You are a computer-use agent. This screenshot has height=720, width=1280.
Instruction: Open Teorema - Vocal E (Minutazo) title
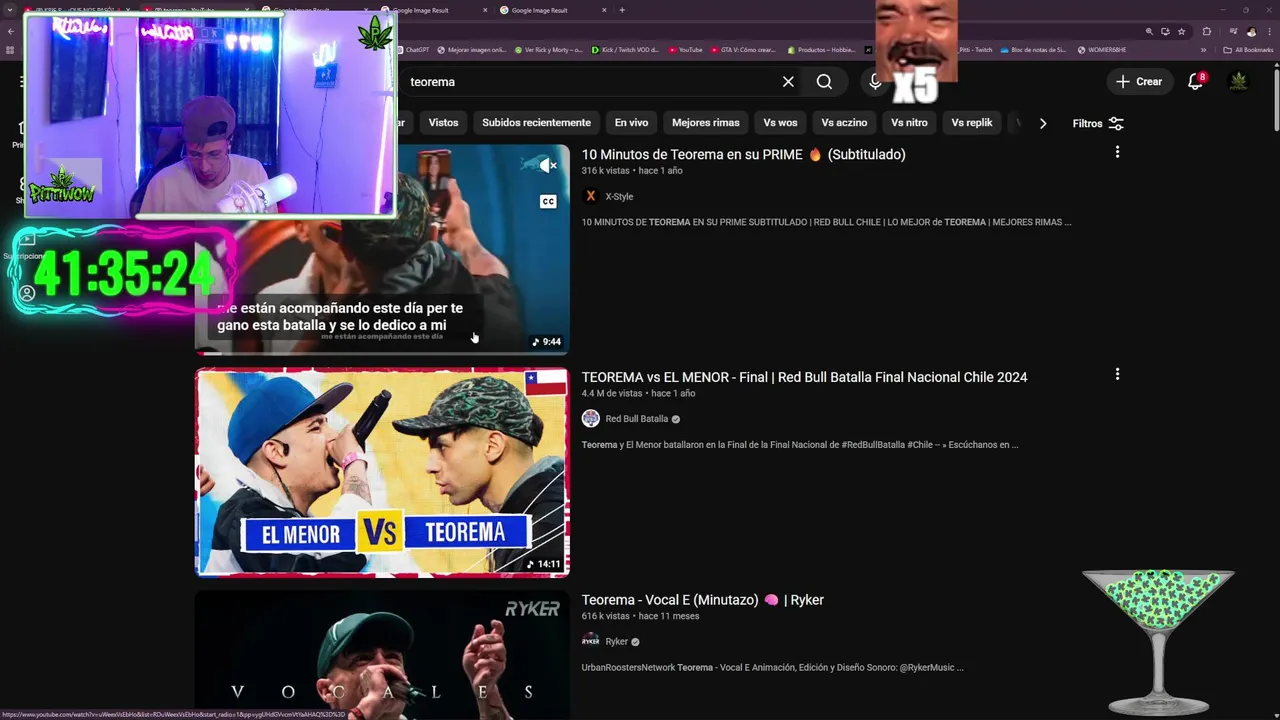702,600
